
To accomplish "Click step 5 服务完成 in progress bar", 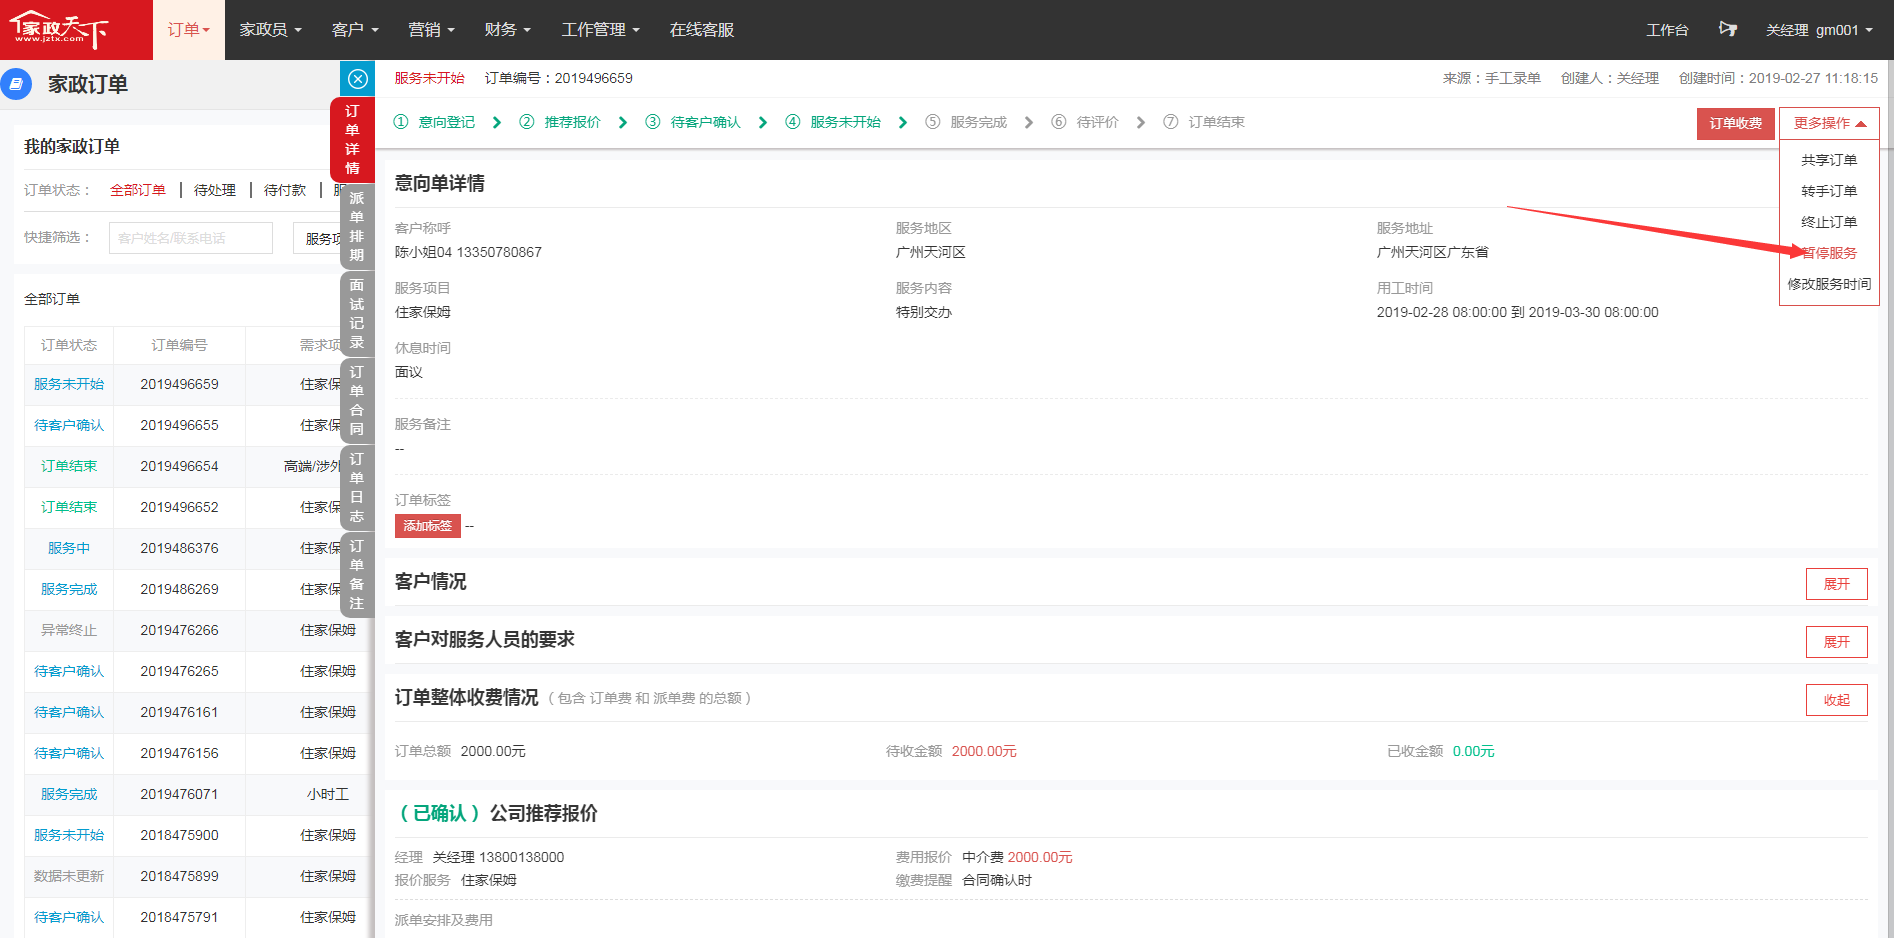I will [966, 122].
